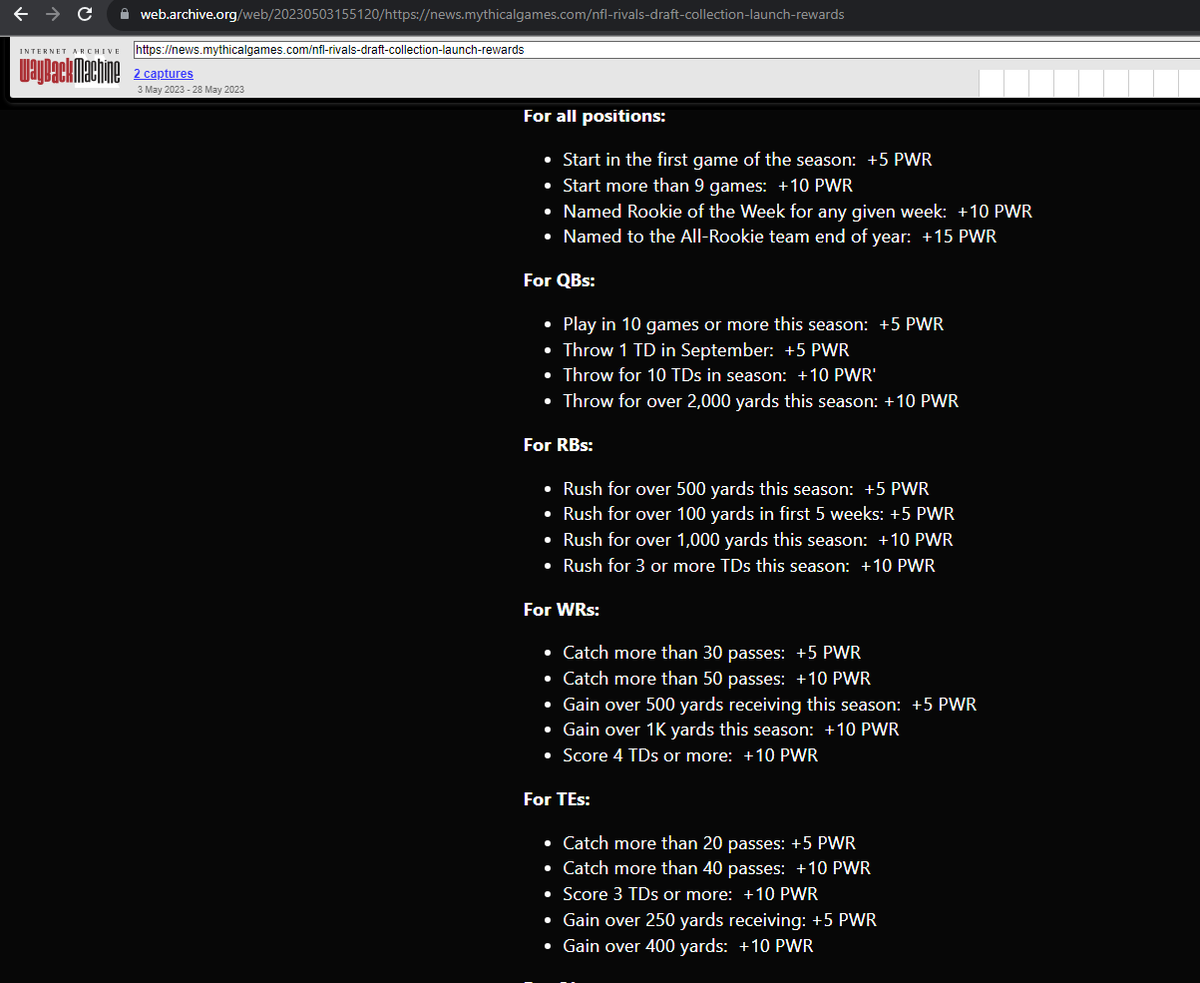The height and width of the screenshot is (983, 1200).
Task: Select 'Rush for over 1,000 yards' line
Action: click(758, 540)
